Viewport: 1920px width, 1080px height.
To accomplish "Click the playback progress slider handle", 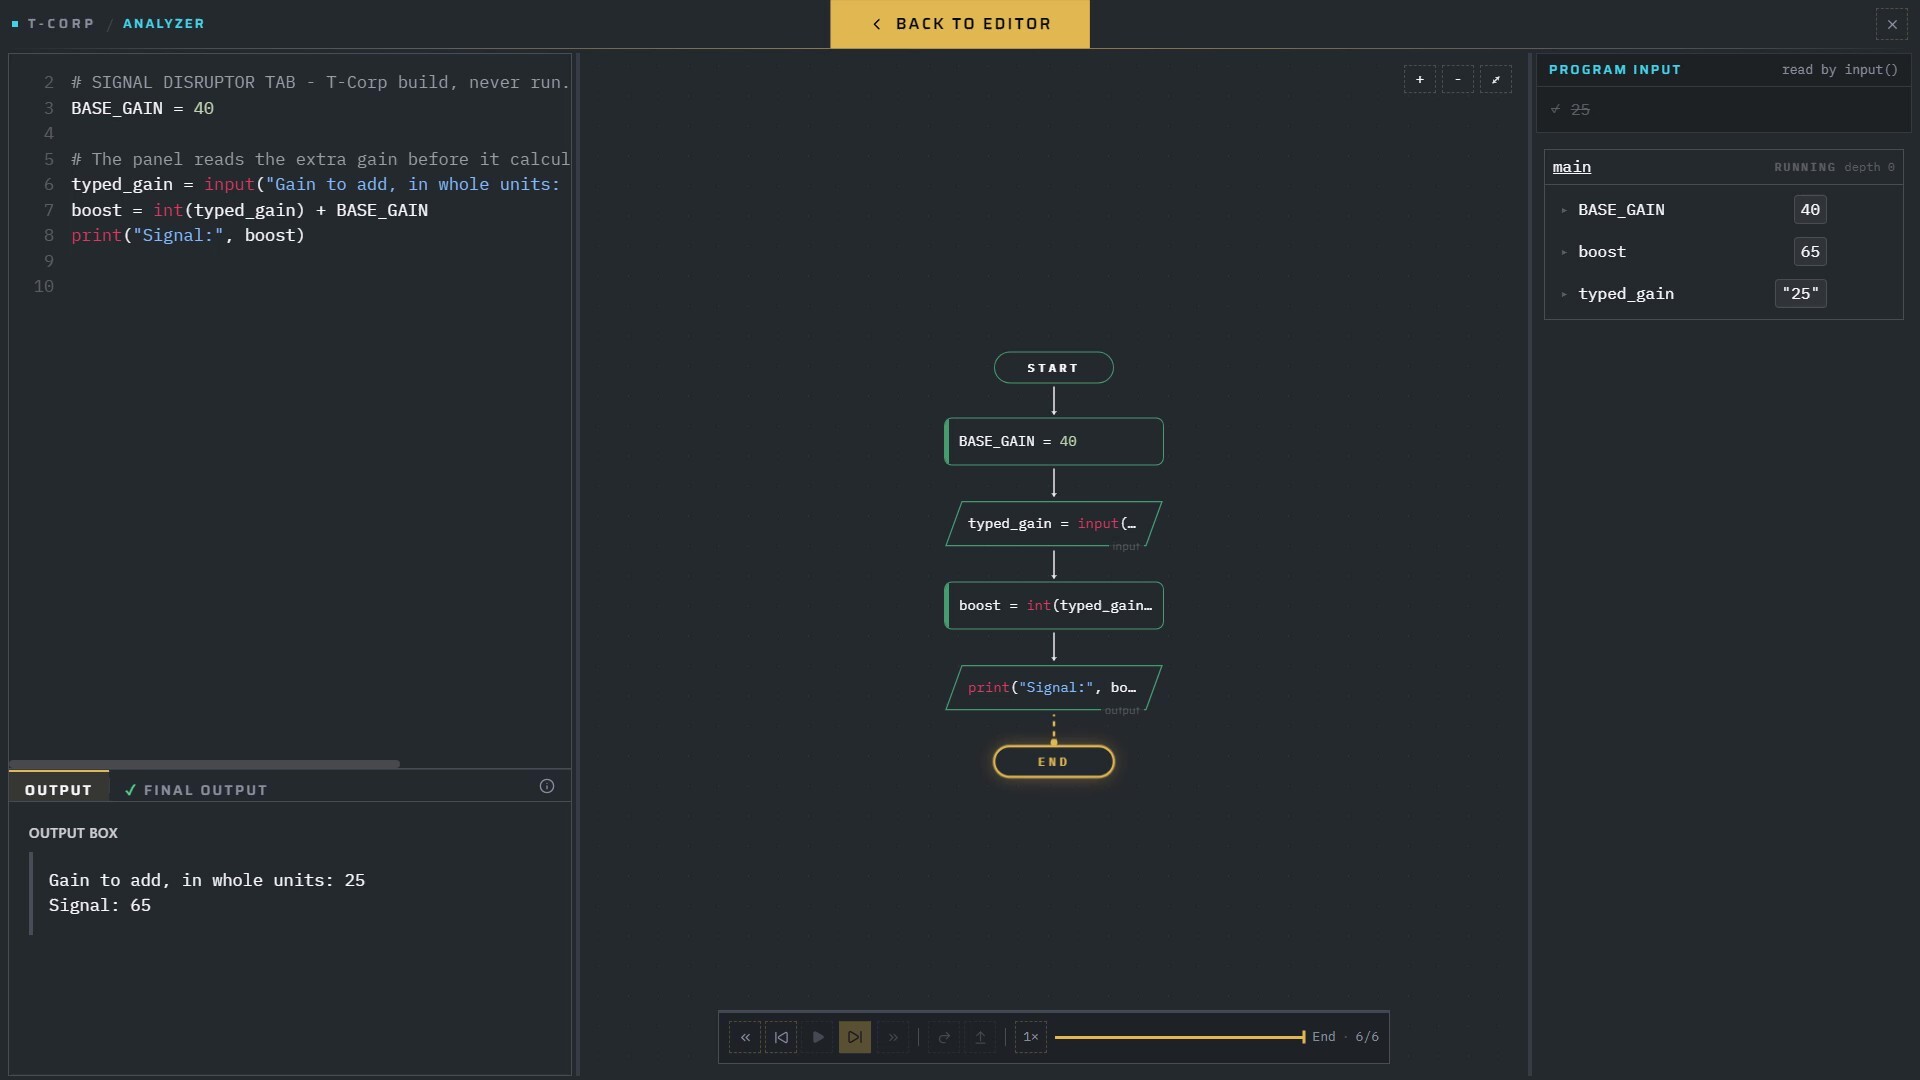I will tap(1303, 1037).
